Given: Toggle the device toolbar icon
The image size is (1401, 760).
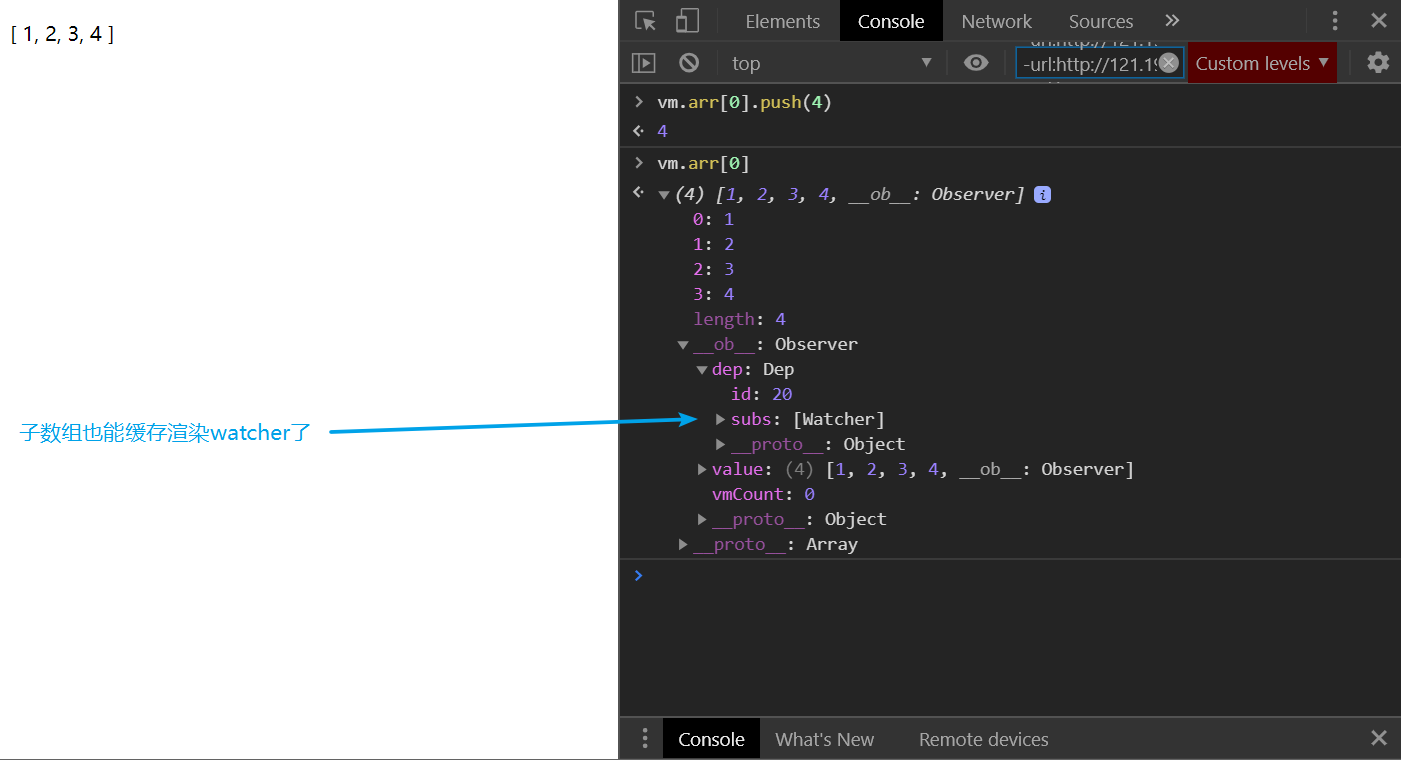Looking at the screenshot, I should click(687, 21).
